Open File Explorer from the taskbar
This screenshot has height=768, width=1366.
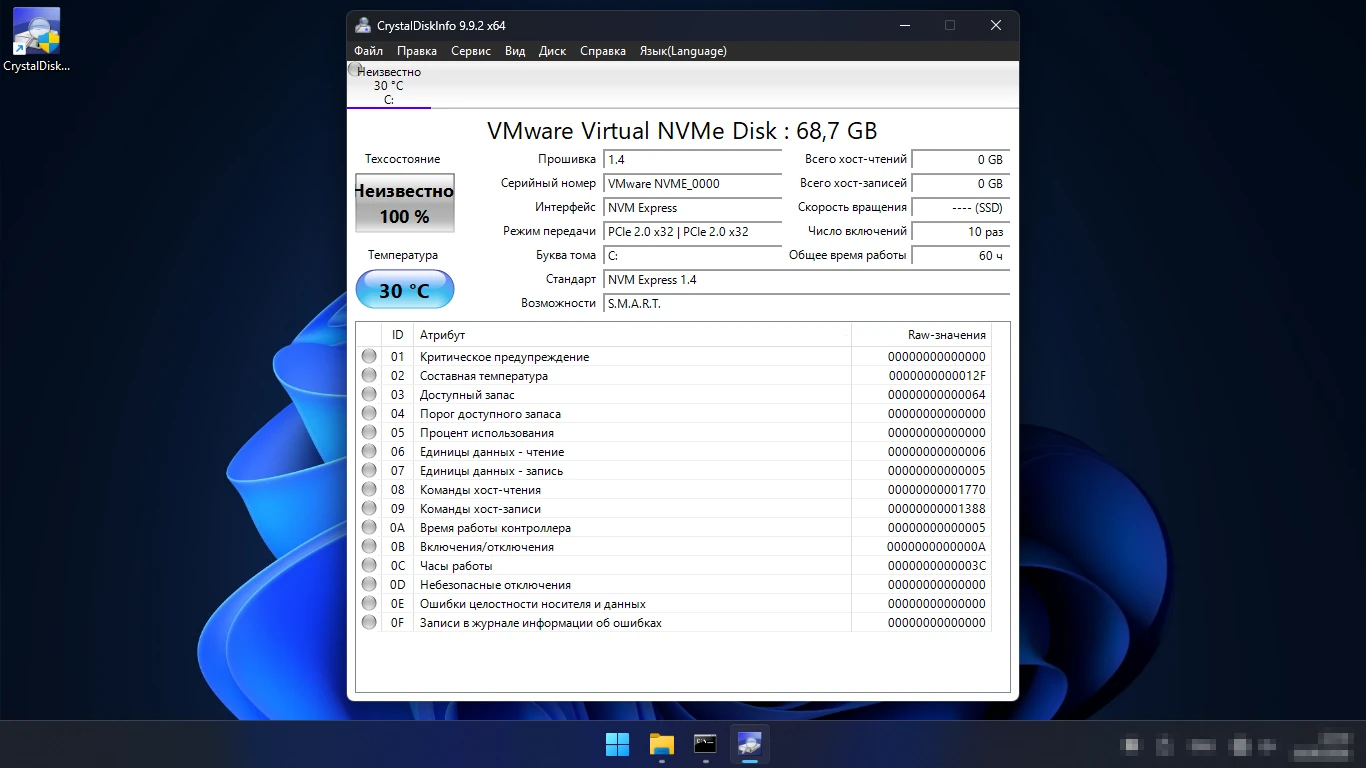661,745
